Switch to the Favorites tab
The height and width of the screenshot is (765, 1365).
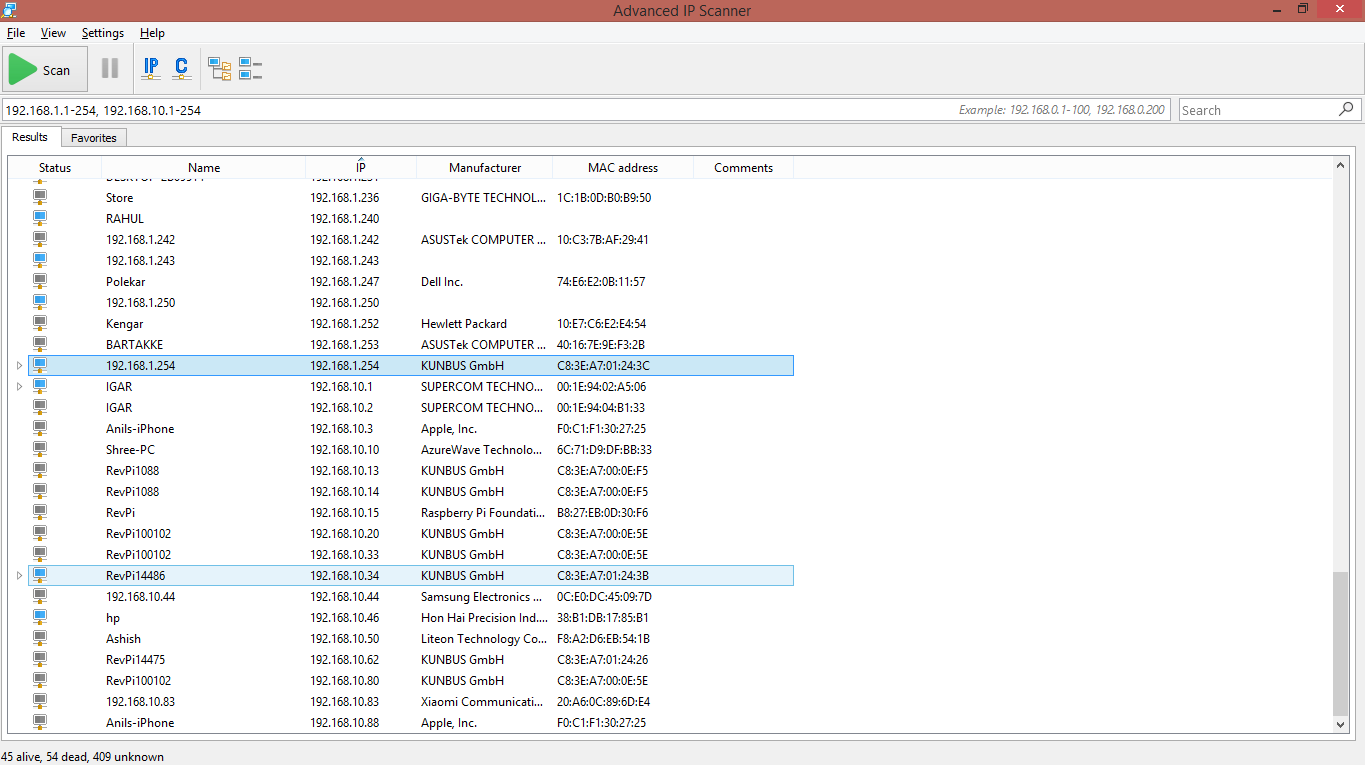point(94,138)
